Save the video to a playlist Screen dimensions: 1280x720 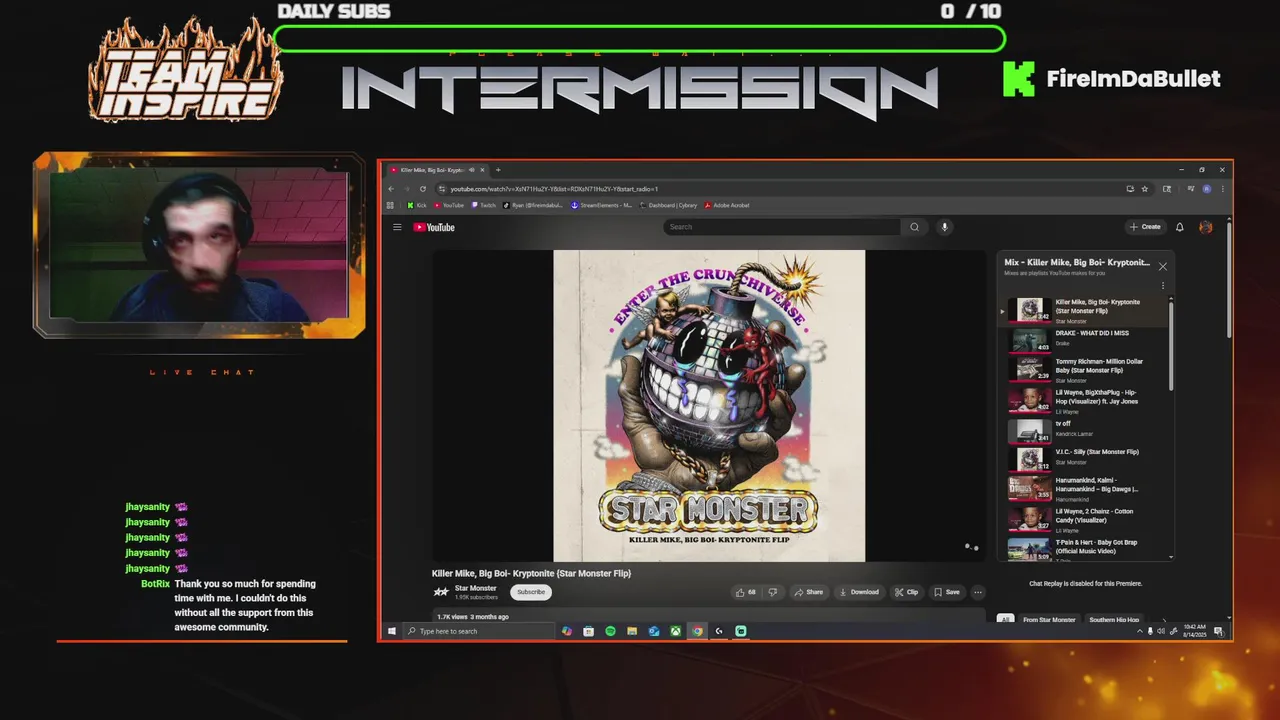click(x=947, y=592)
